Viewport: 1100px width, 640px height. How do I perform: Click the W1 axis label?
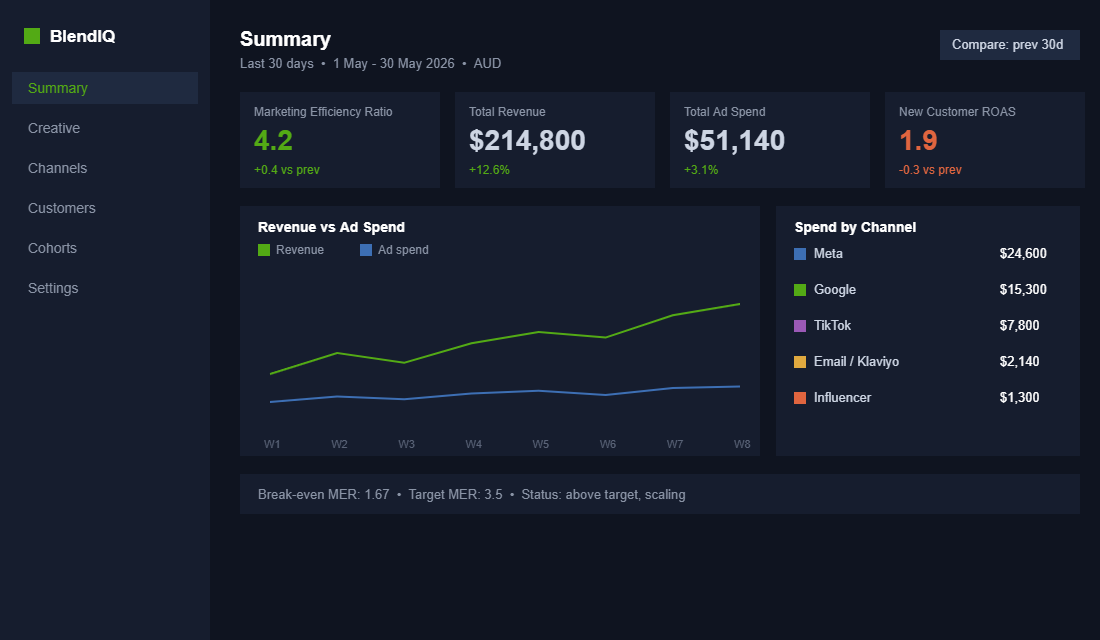271,444
